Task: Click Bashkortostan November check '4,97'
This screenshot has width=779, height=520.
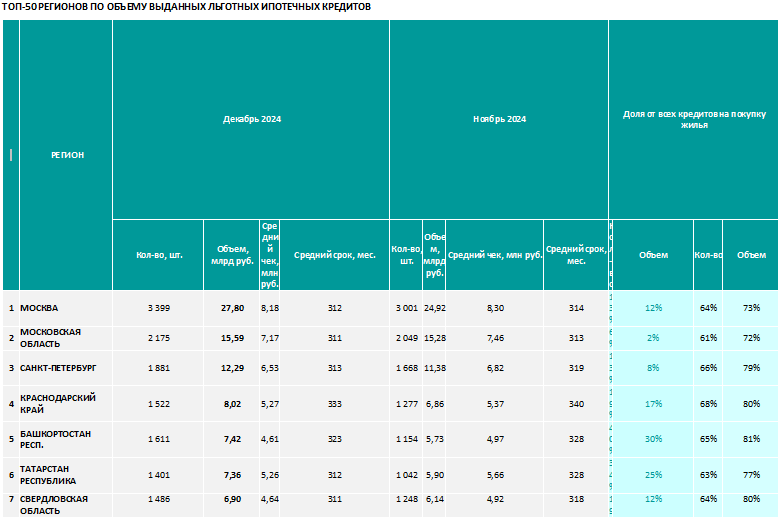Action: tap(495, 440)
